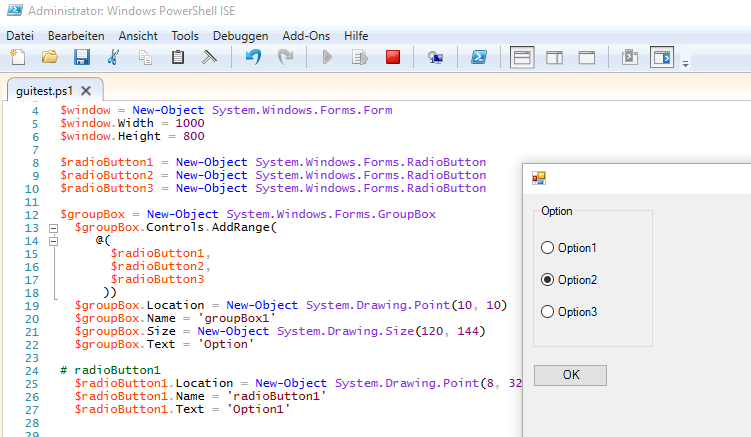Close the guitest.ps1 tab

coord(87,90)
